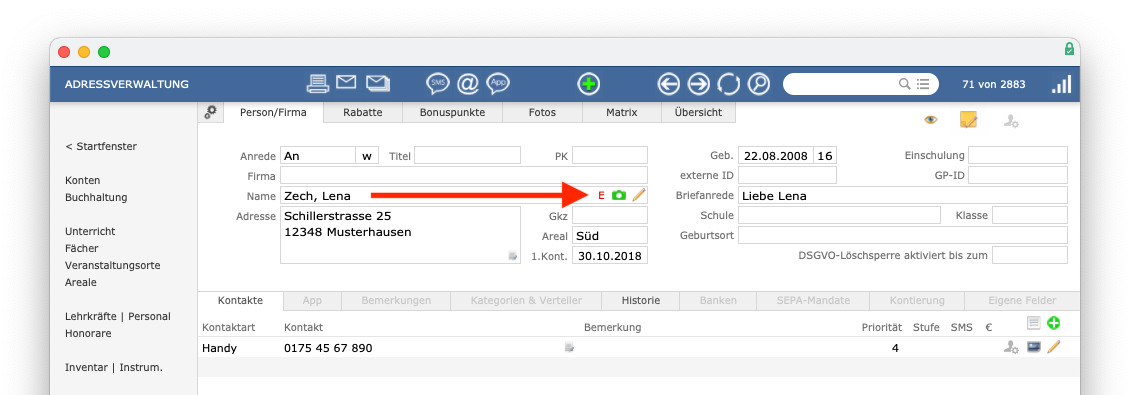Edit the Handy contact with the pencil
This screenshot has height=395, width=1136.
[x=1053, y=347]
